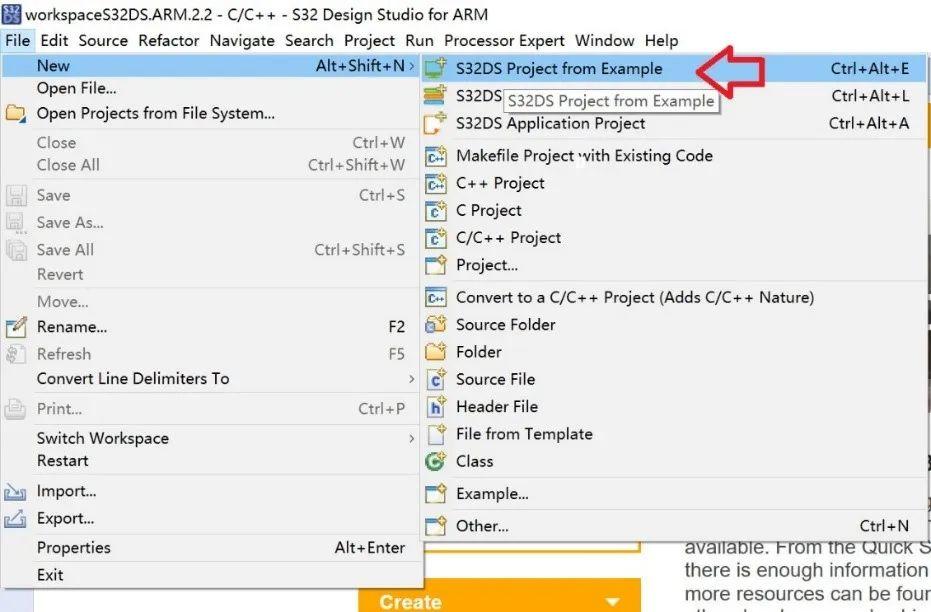Expand Convert Line Delimiters To submenu
Viewport: 931px width, 612px height.
click(411, 379)
